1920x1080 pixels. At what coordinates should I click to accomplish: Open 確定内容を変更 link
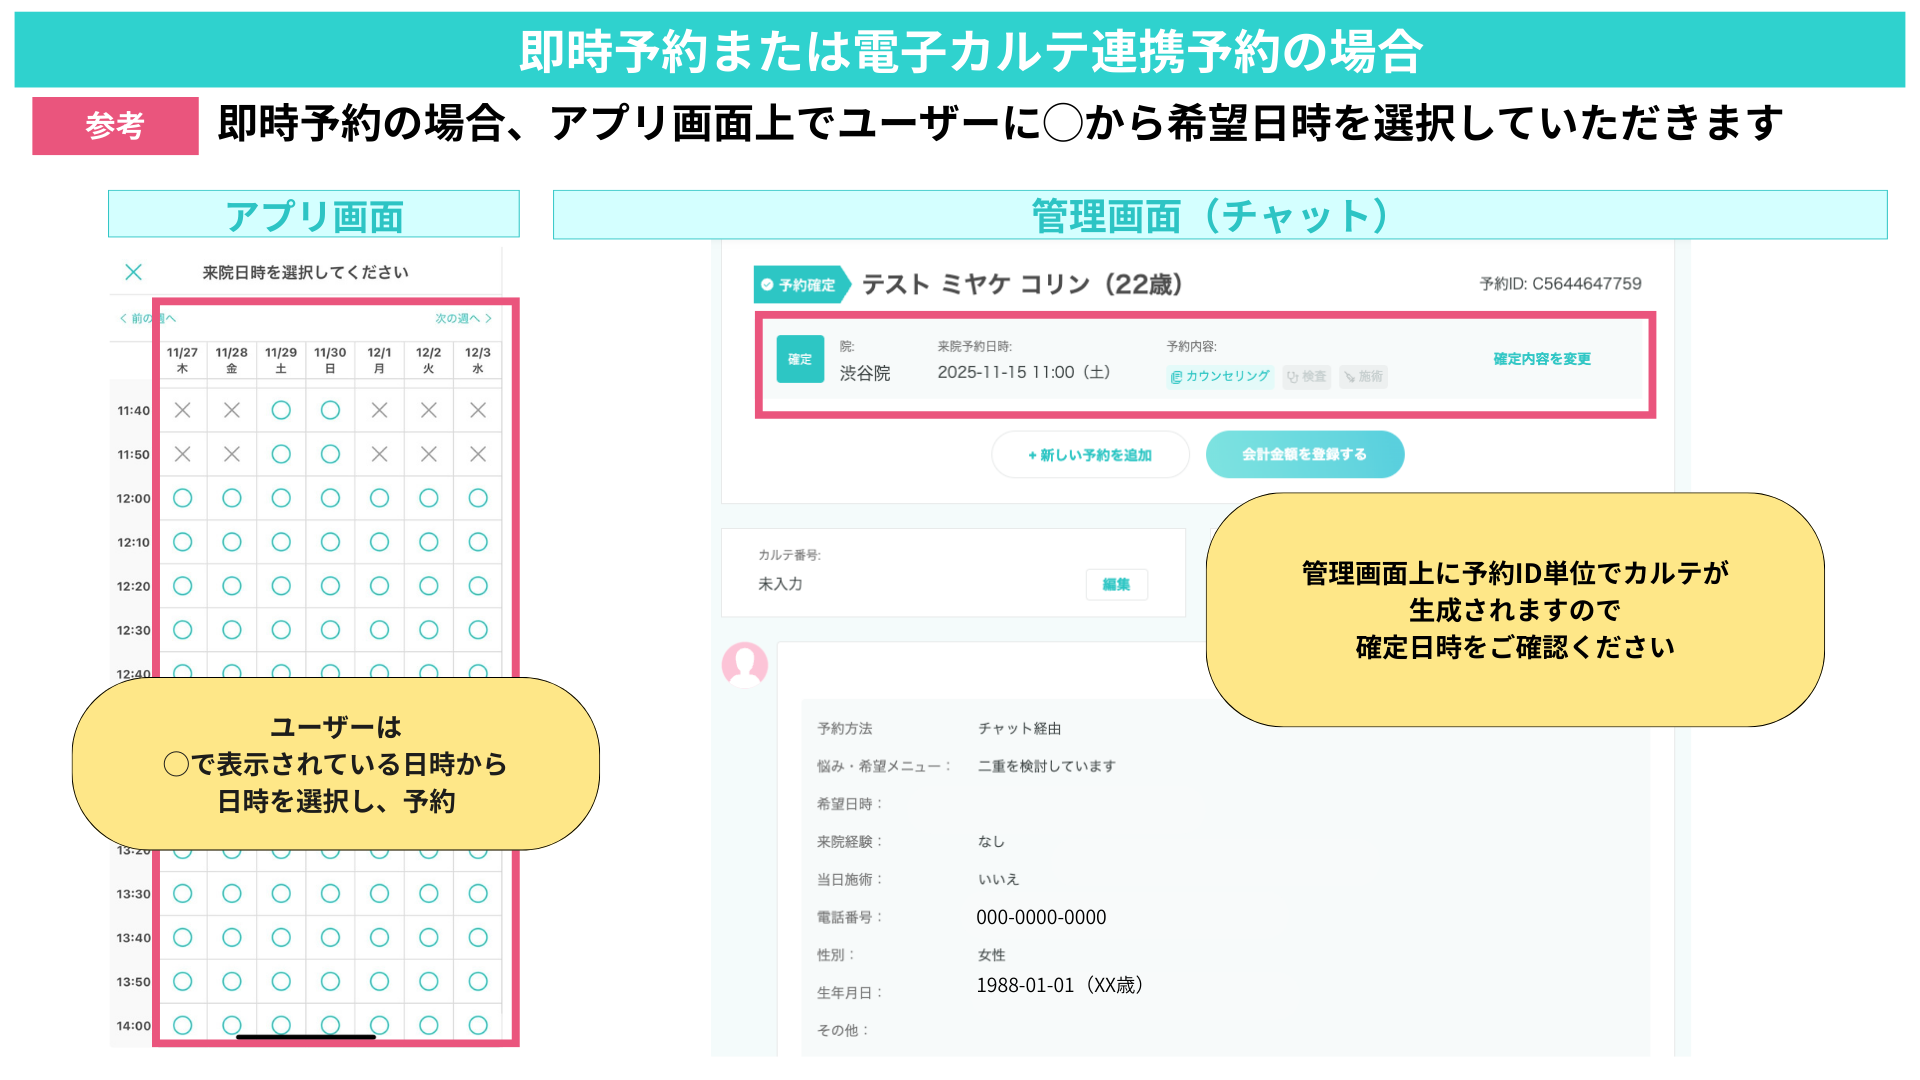coord(1541,359)
